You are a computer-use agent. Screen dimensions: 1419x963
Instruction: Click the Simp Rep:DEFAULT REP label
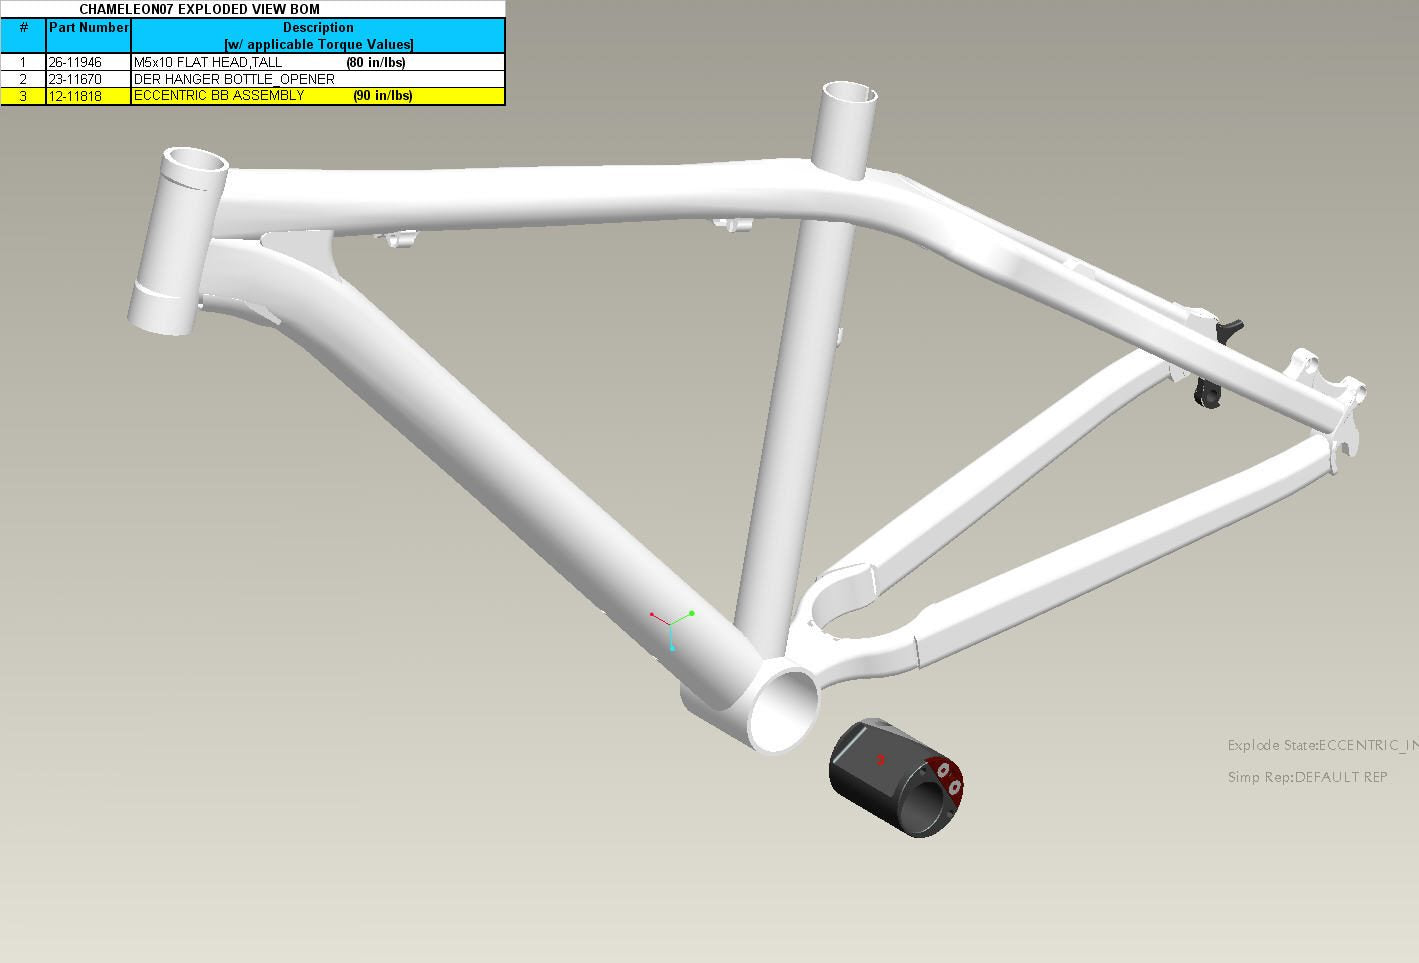(x=1307, y=777)
